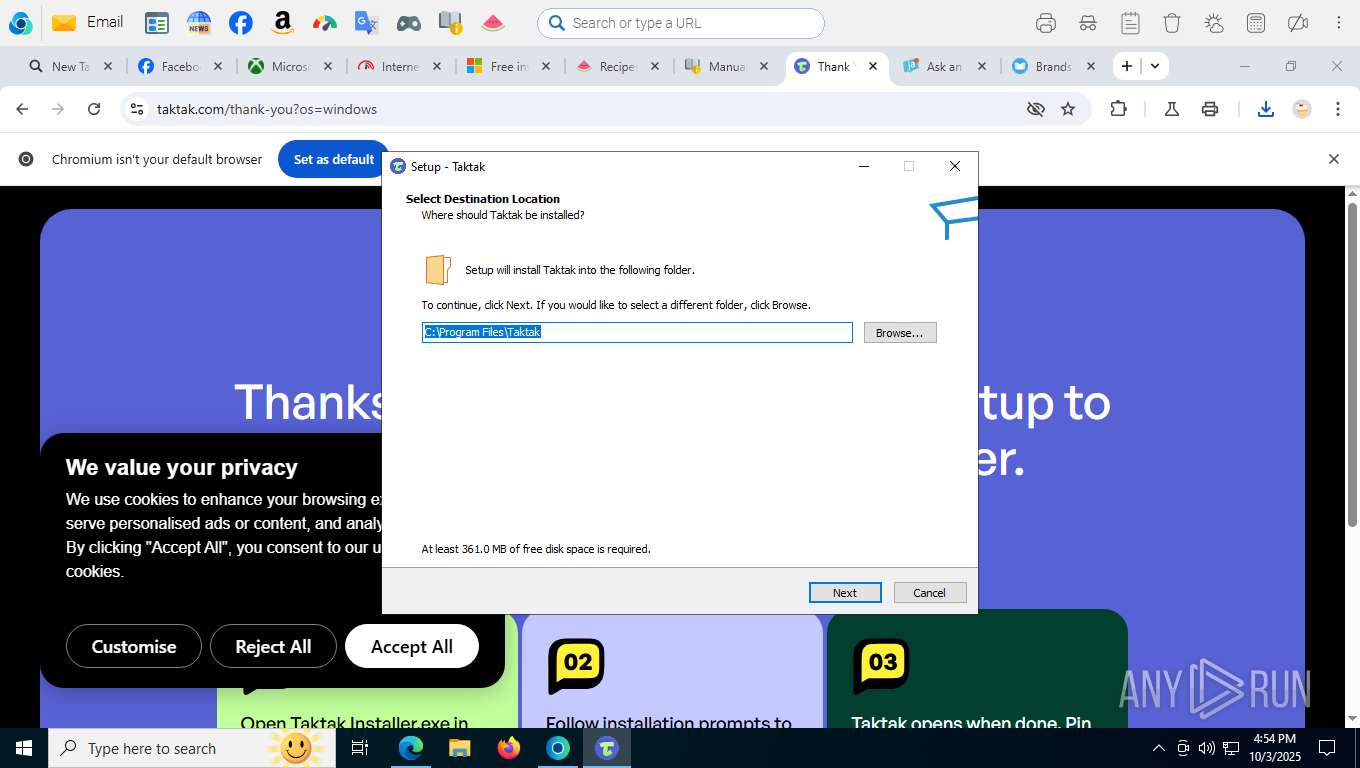Open the Chromium three-dot menu
The width and height of the screenshot is (1360, 768).
click(1338, 109)
